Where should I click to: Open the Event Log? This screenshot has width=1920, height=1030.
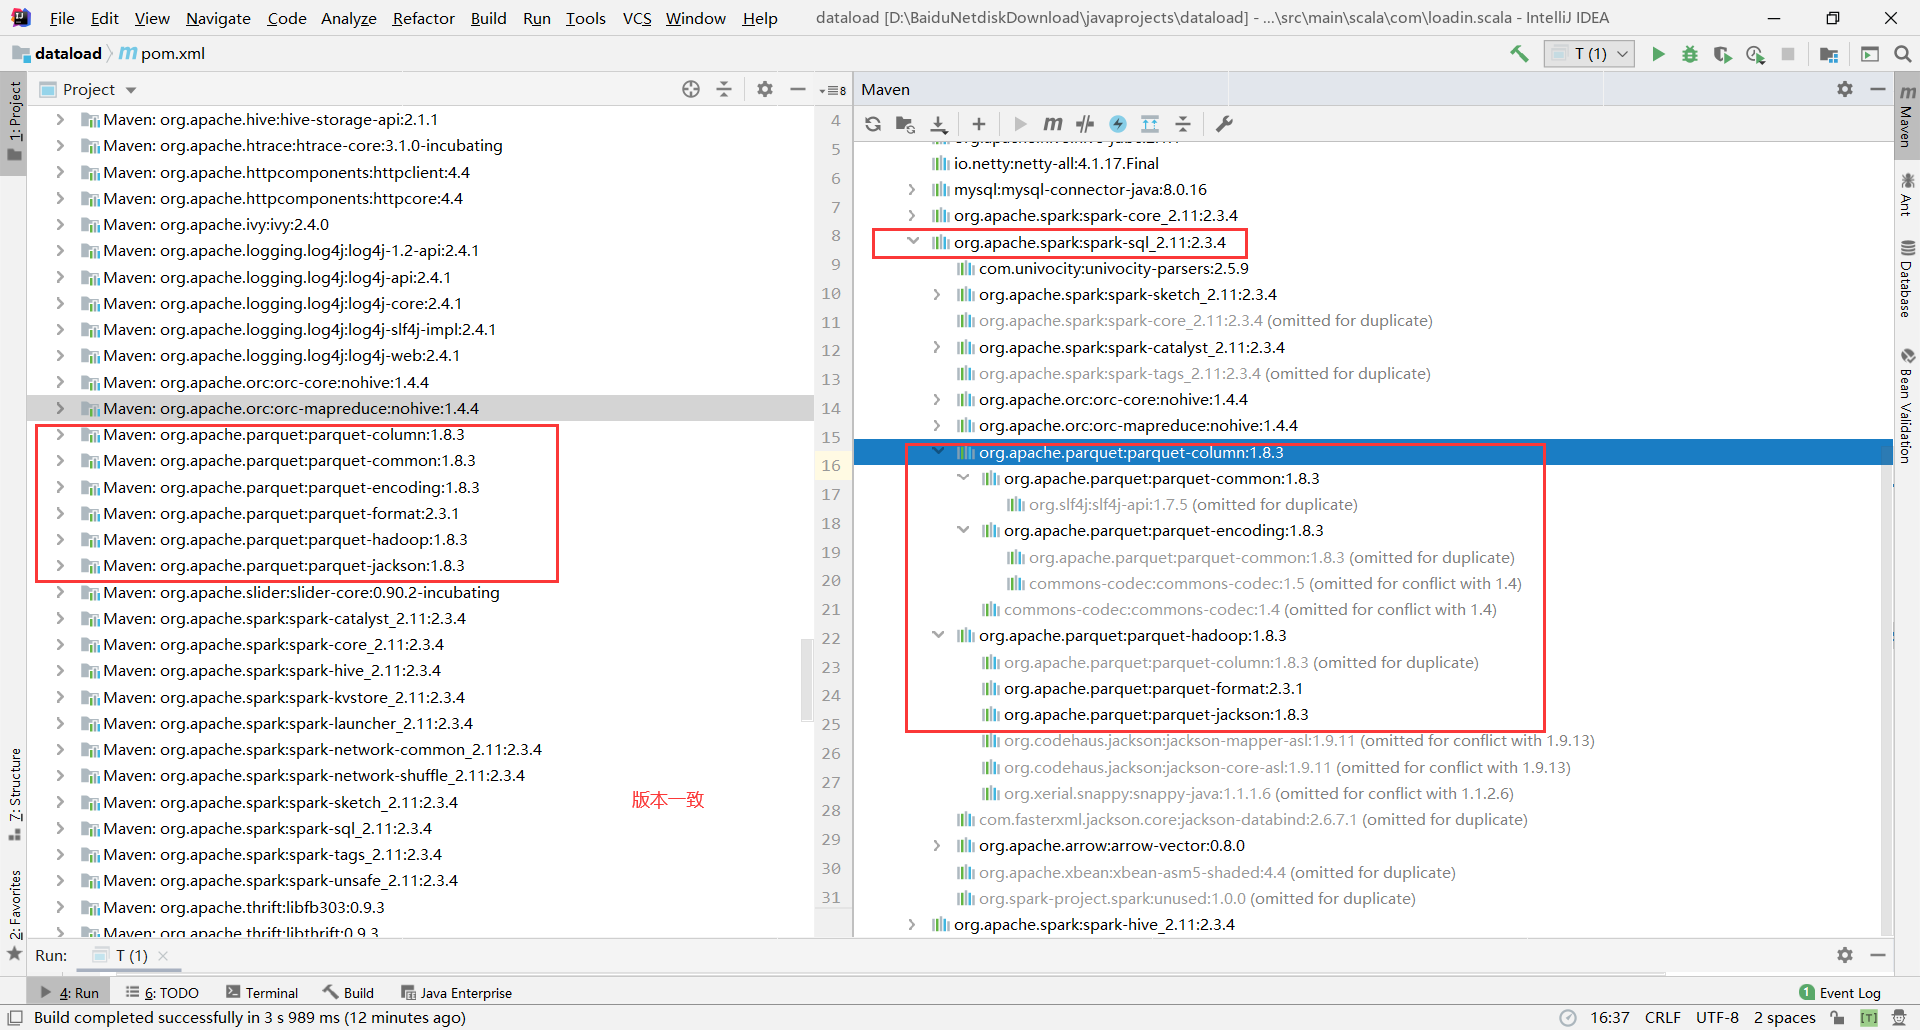1840,992
